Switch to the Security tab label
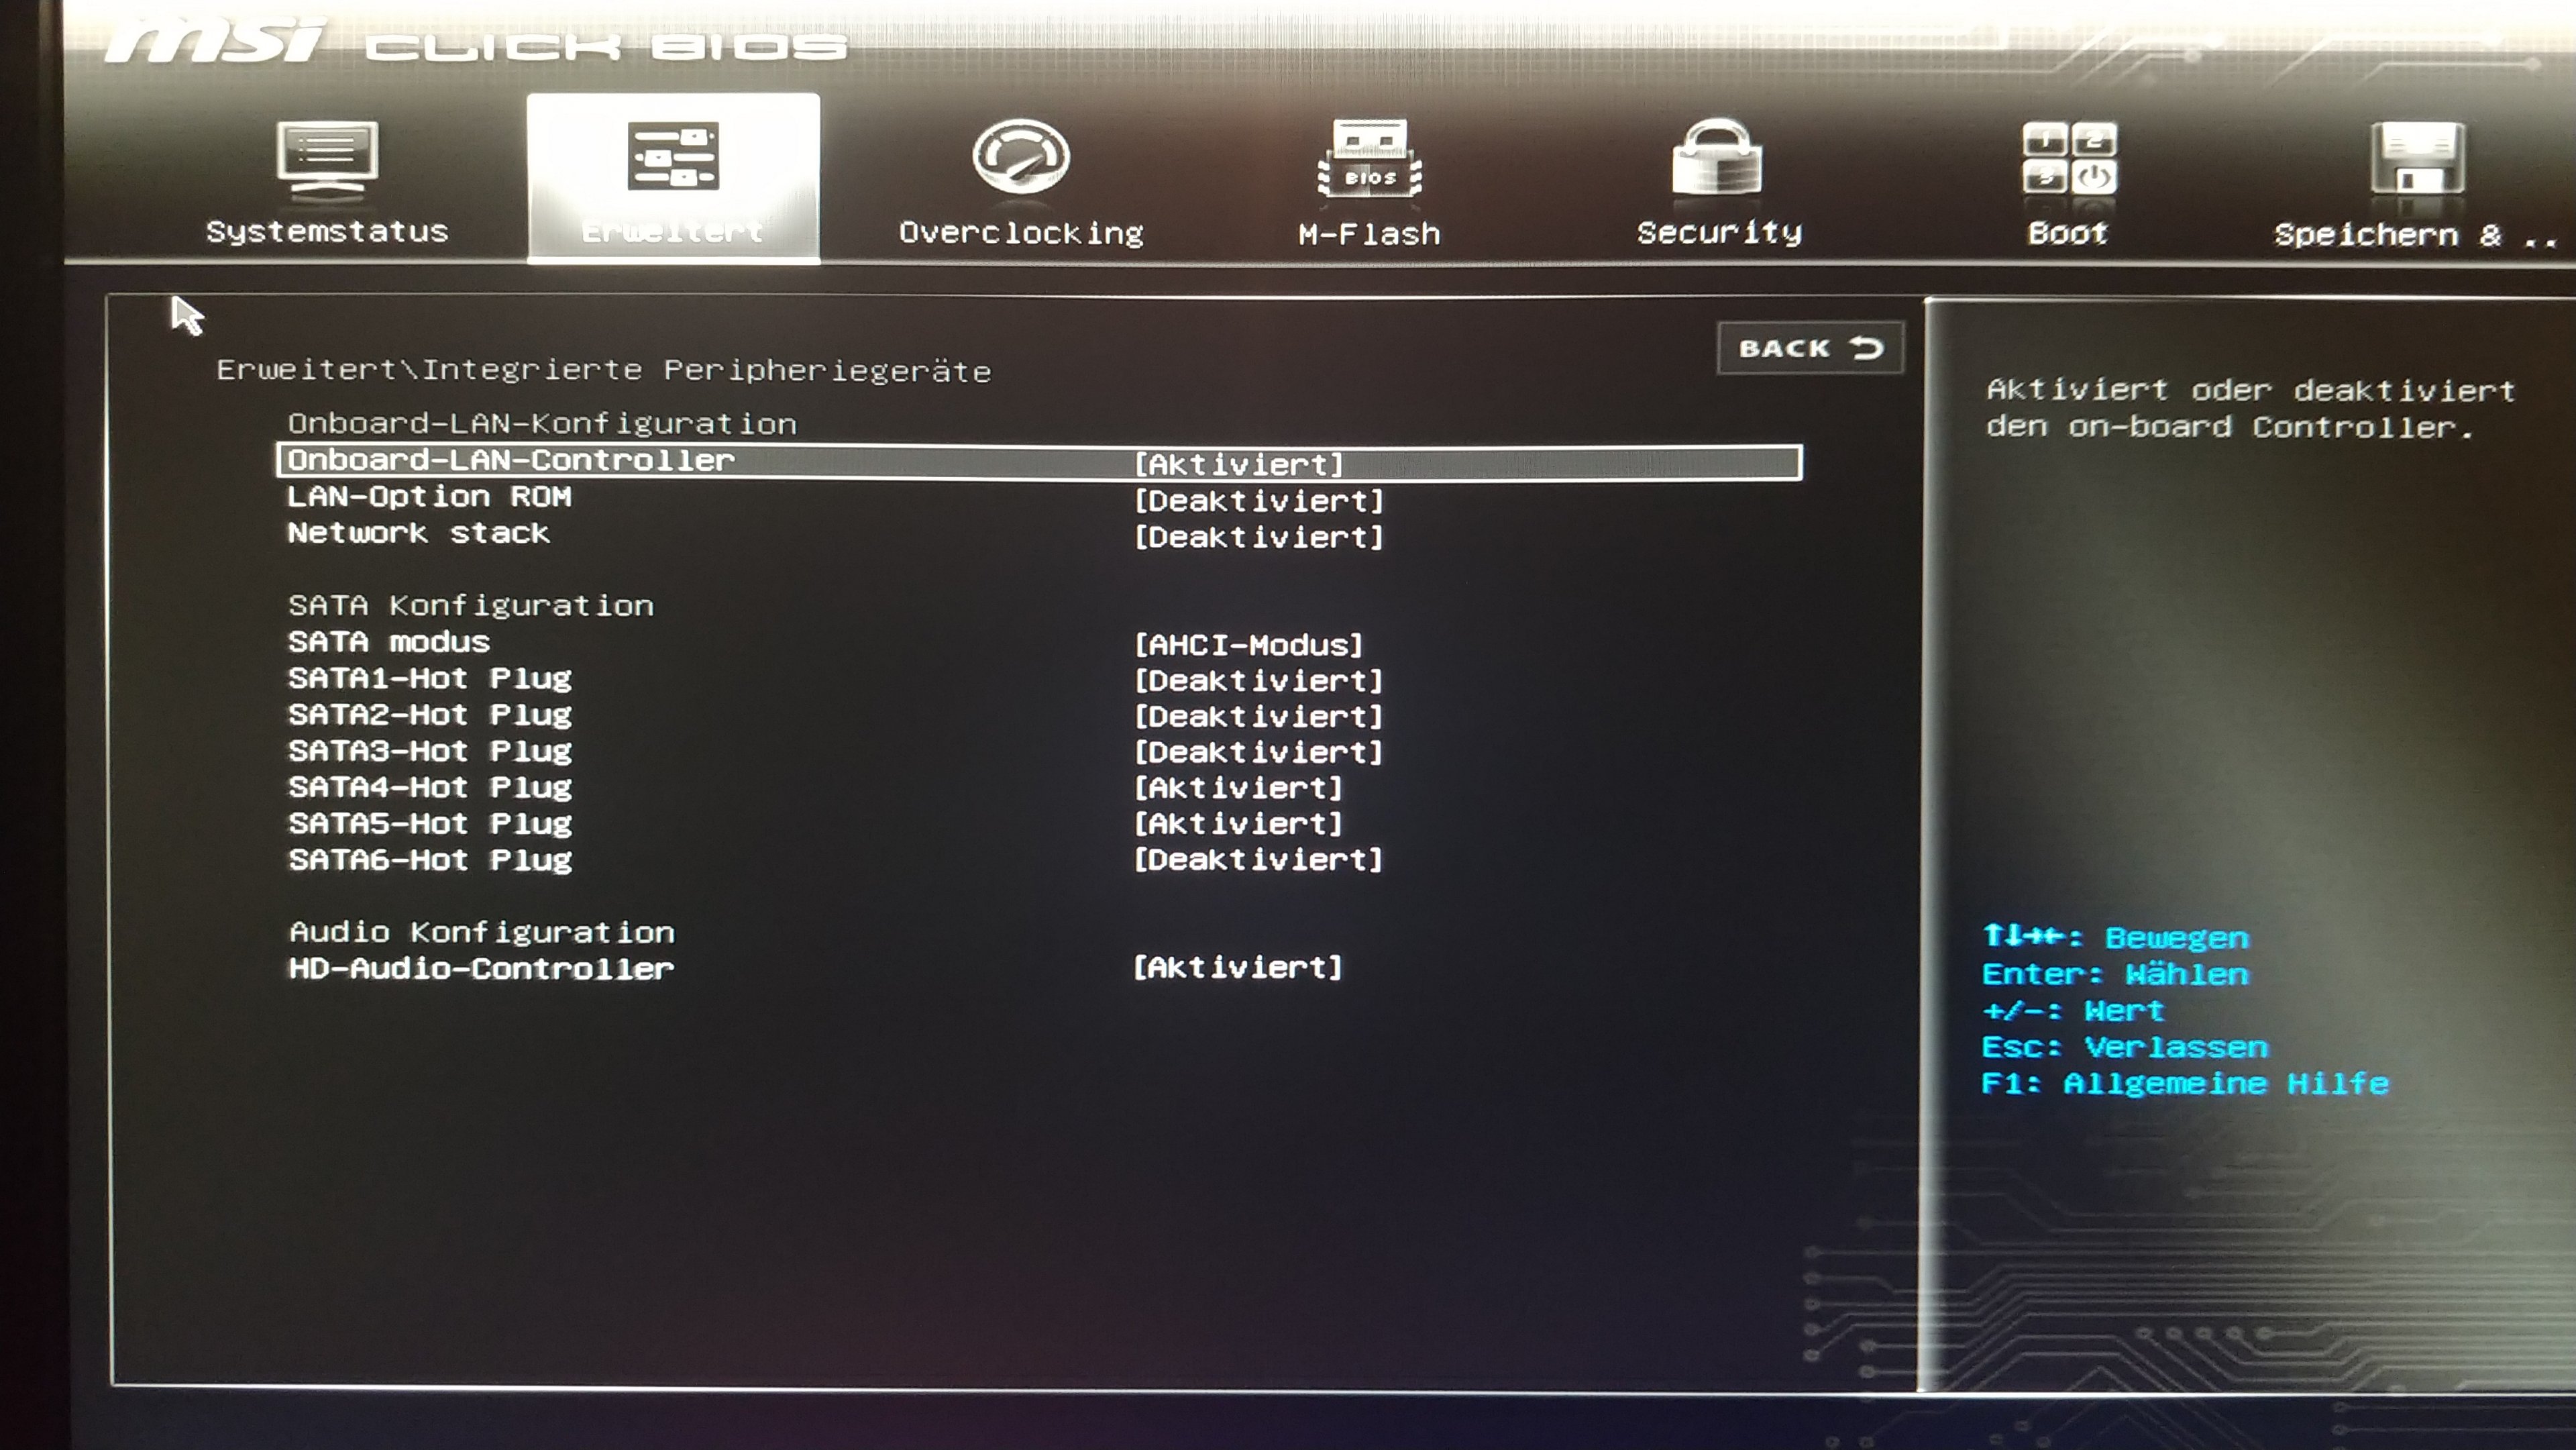 (1718, 233)
